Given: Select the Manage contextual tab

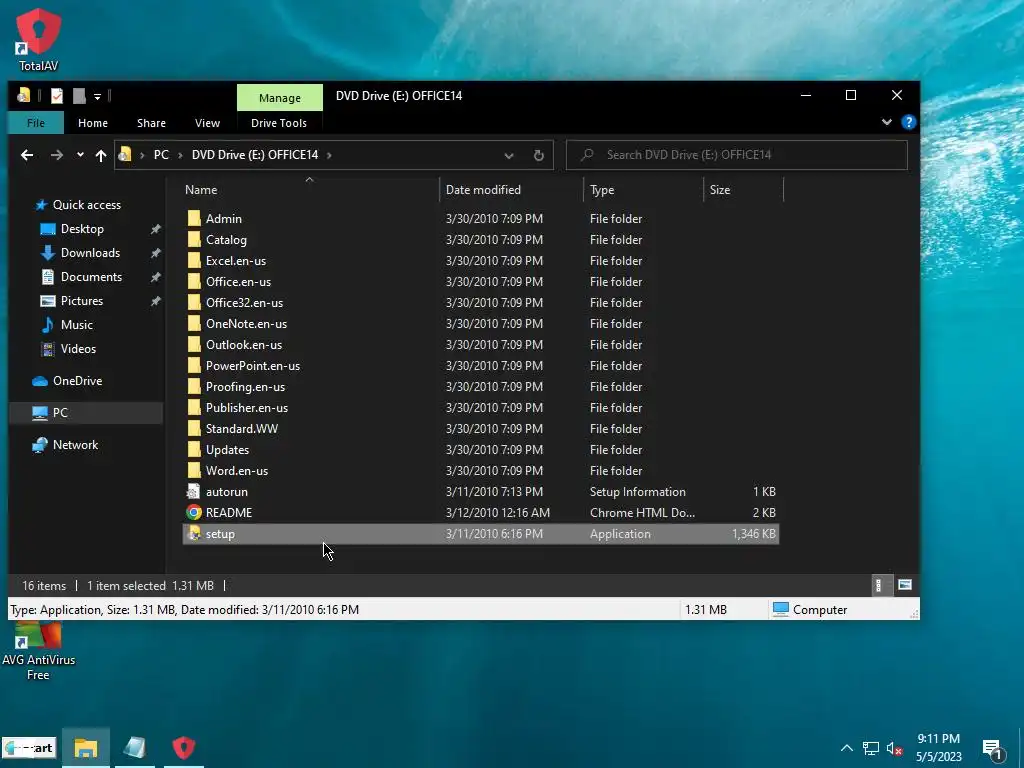Looking at the screenshot, I should pyautogui.click(x=280, y=98).
